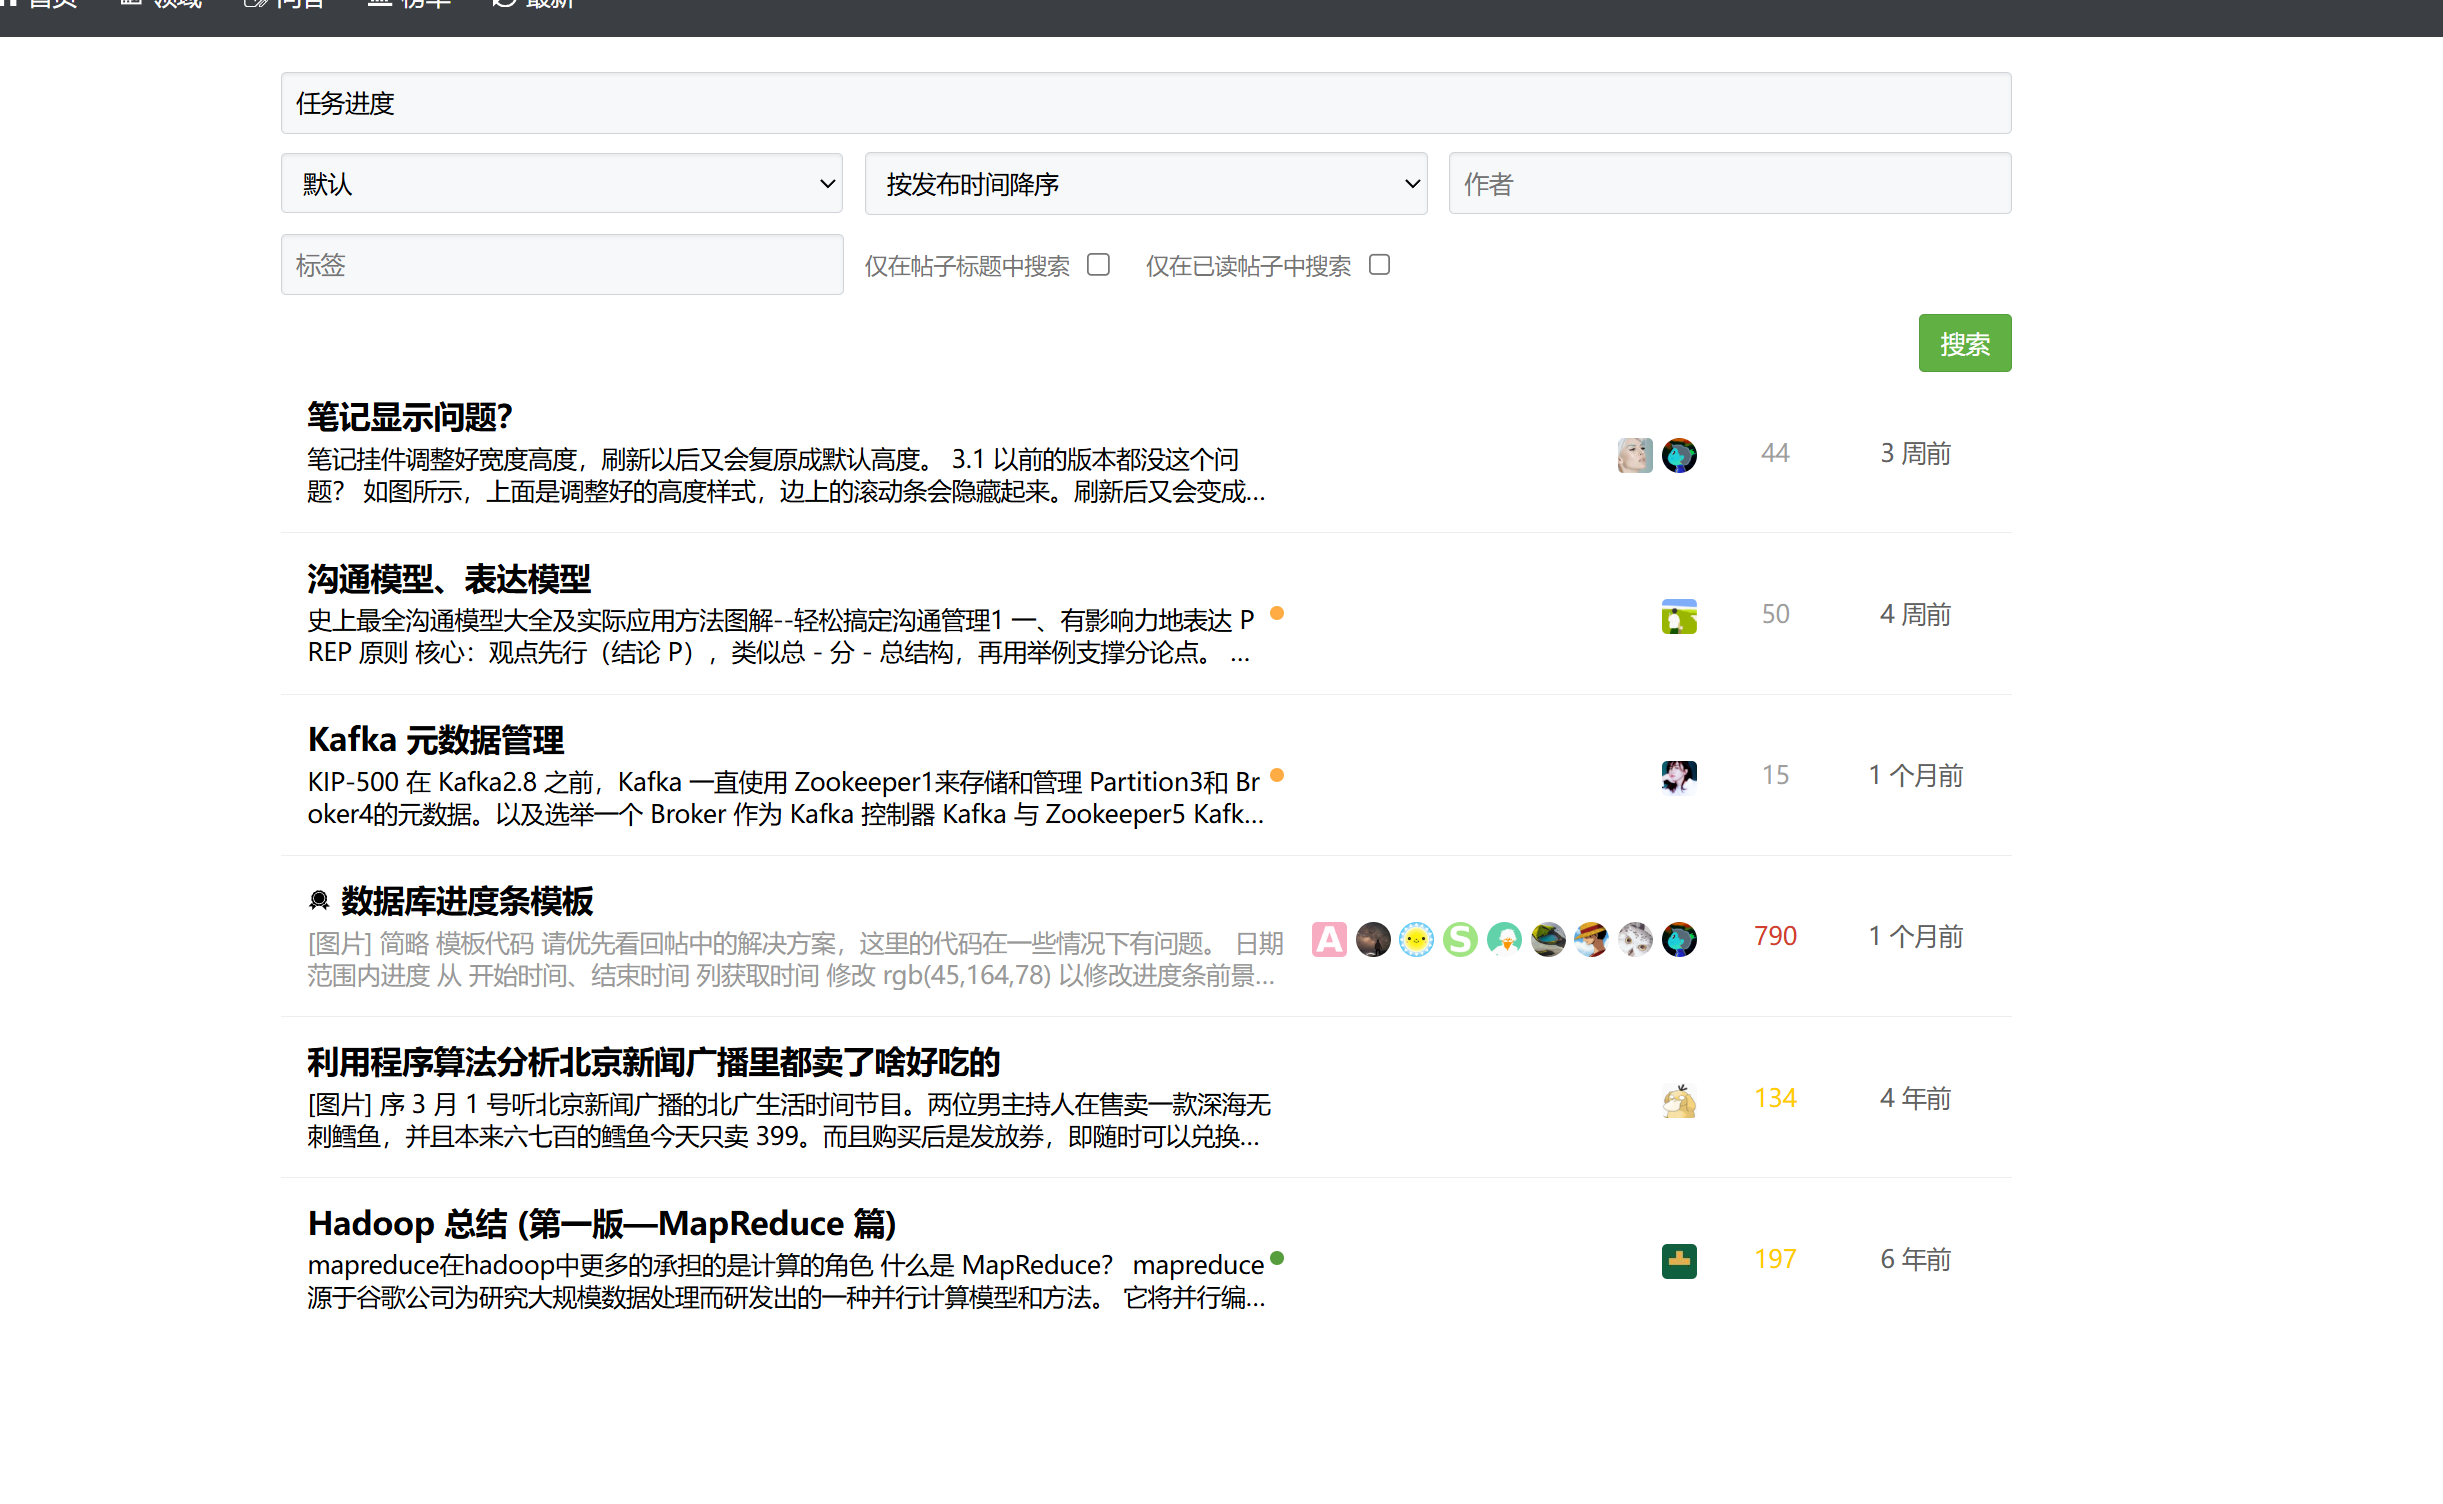Image resolution: width=2443 pixels, height=1504 pixels.
Task: Open the 按发布时间降序 sort dropdown
Action: tap(1146, 183)
